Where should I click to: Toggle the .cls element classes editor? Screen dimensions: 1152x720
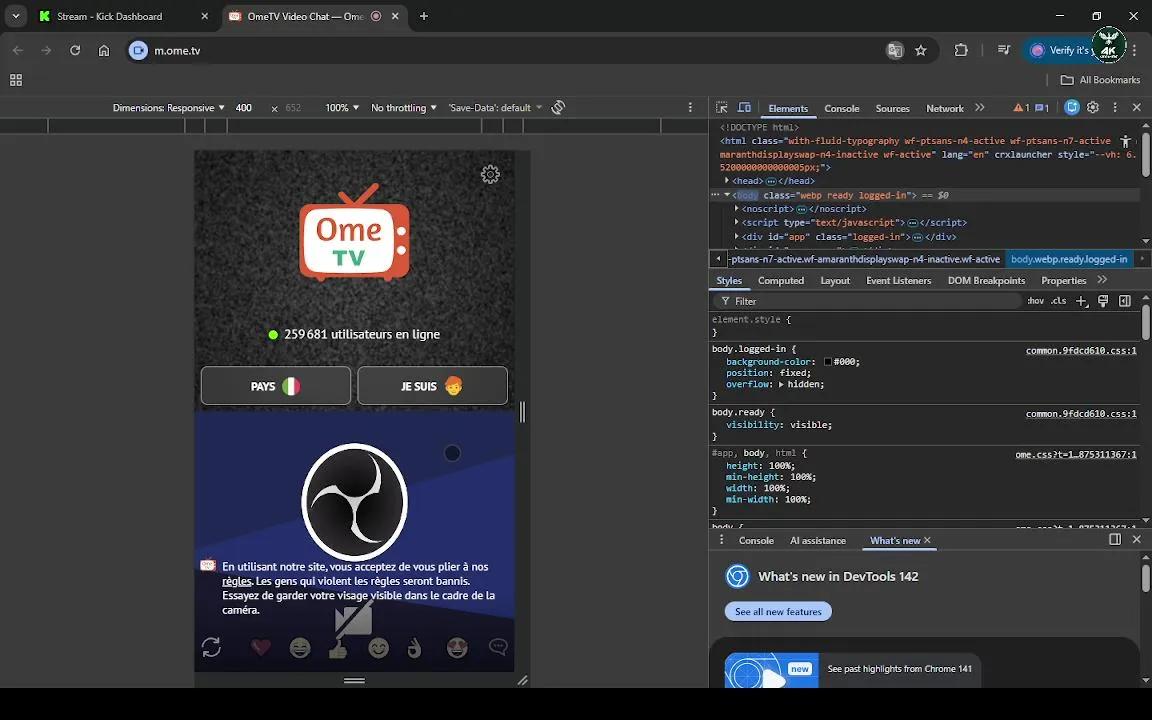1058,301
